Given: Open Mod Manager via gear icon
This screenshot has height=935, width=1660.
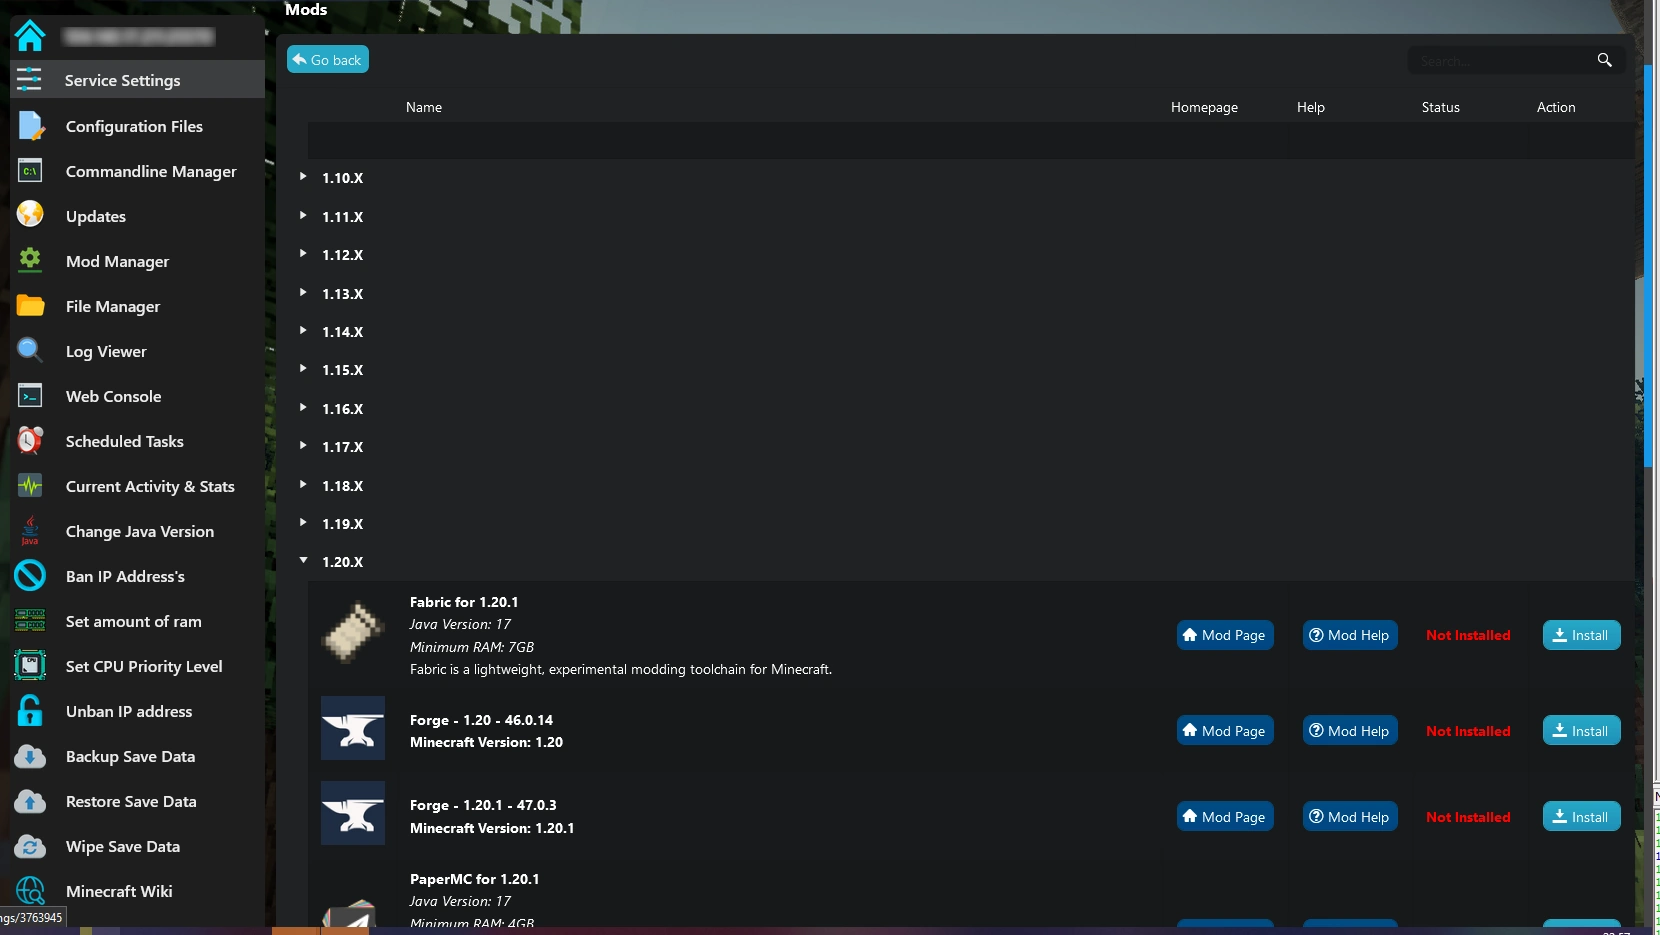Looking at the screenshot, I should 30,260.
